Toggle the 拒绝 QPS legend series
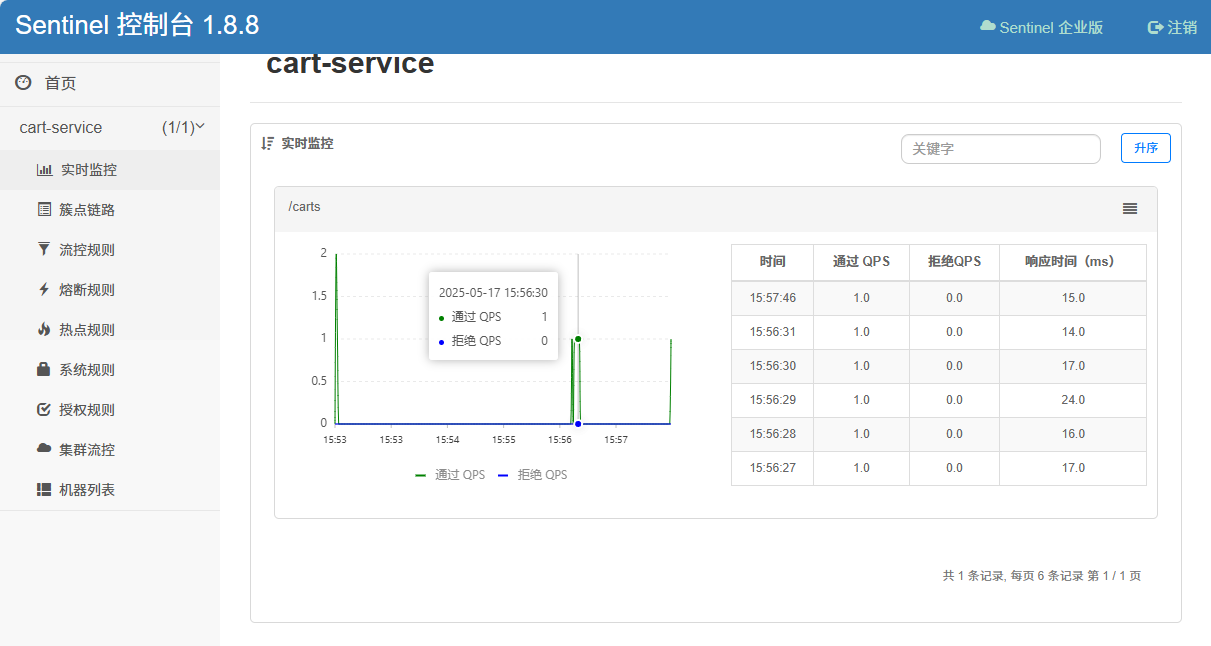Screen dimensions: 1211x646 click(x=532, y=475)
